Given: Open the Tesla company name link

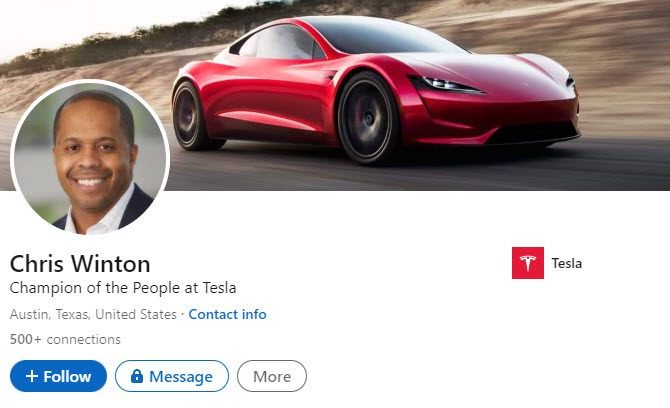Looking at the screenshot, I should pos(567,263).
